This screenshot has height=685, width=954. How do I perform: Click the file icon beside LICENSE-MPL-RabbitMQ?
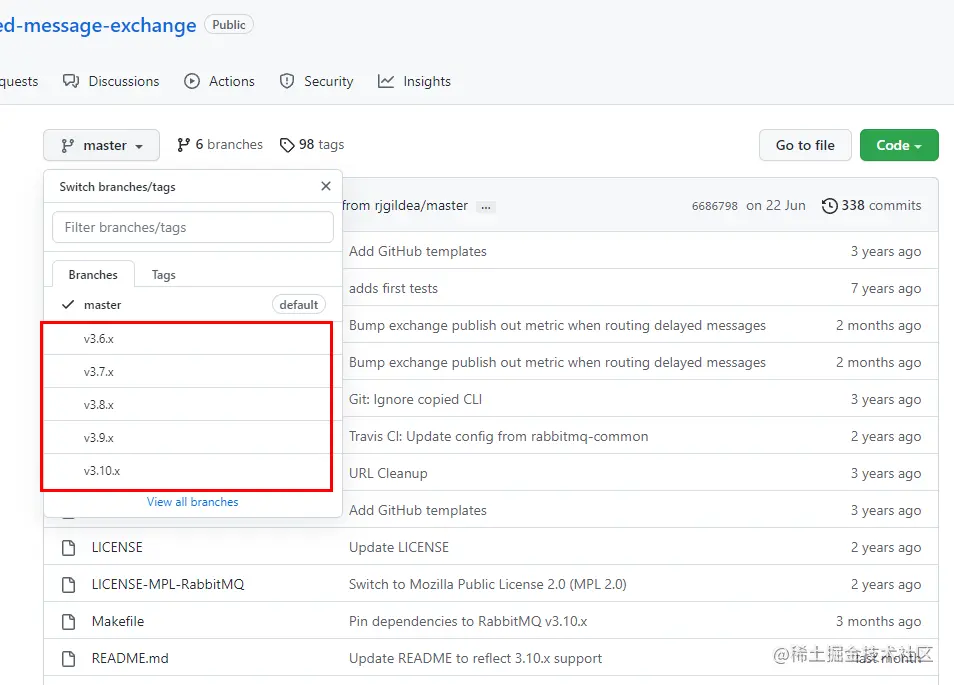click(x=69, y=585)
